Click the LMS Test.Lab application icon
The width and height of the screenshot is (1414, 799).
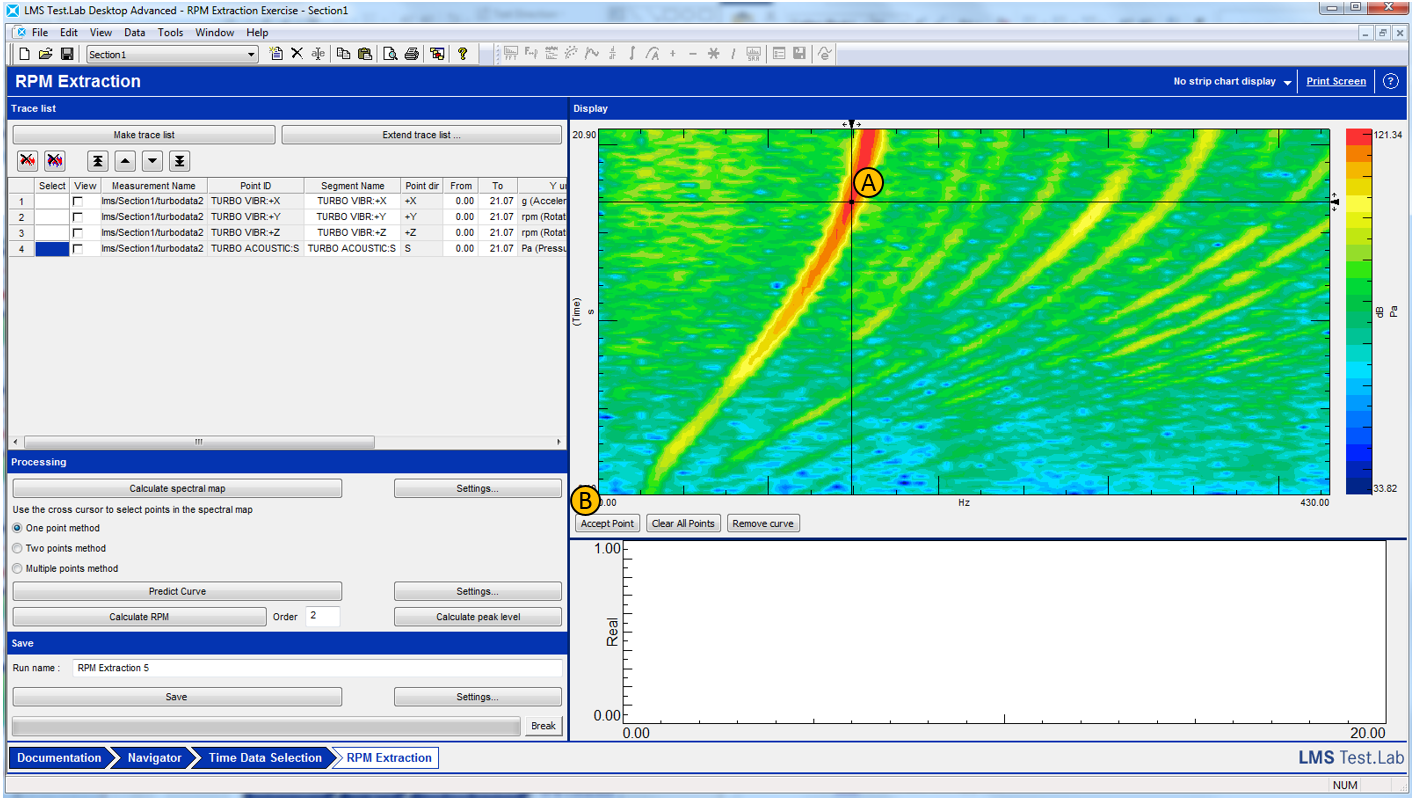pyautogui.click(x=12, y=9)
